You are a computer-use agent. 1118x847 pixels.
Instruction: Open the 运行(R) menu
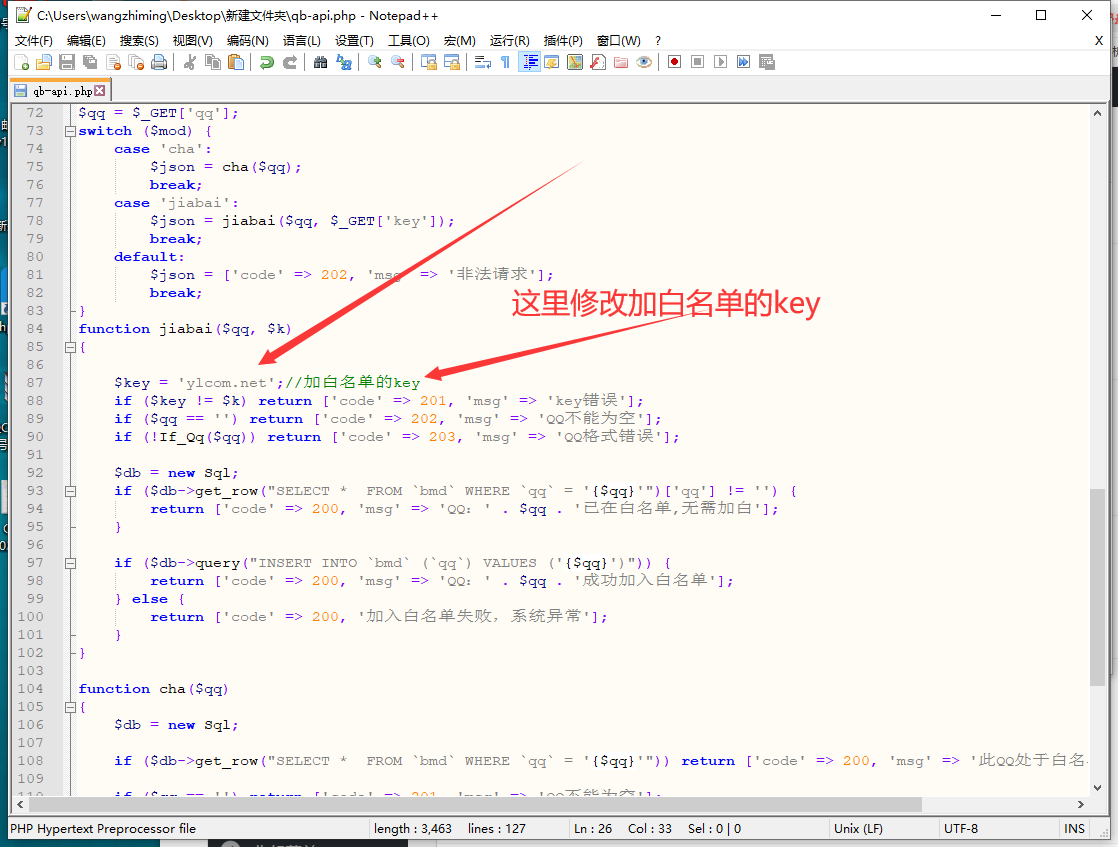click(x=510, y=41)
